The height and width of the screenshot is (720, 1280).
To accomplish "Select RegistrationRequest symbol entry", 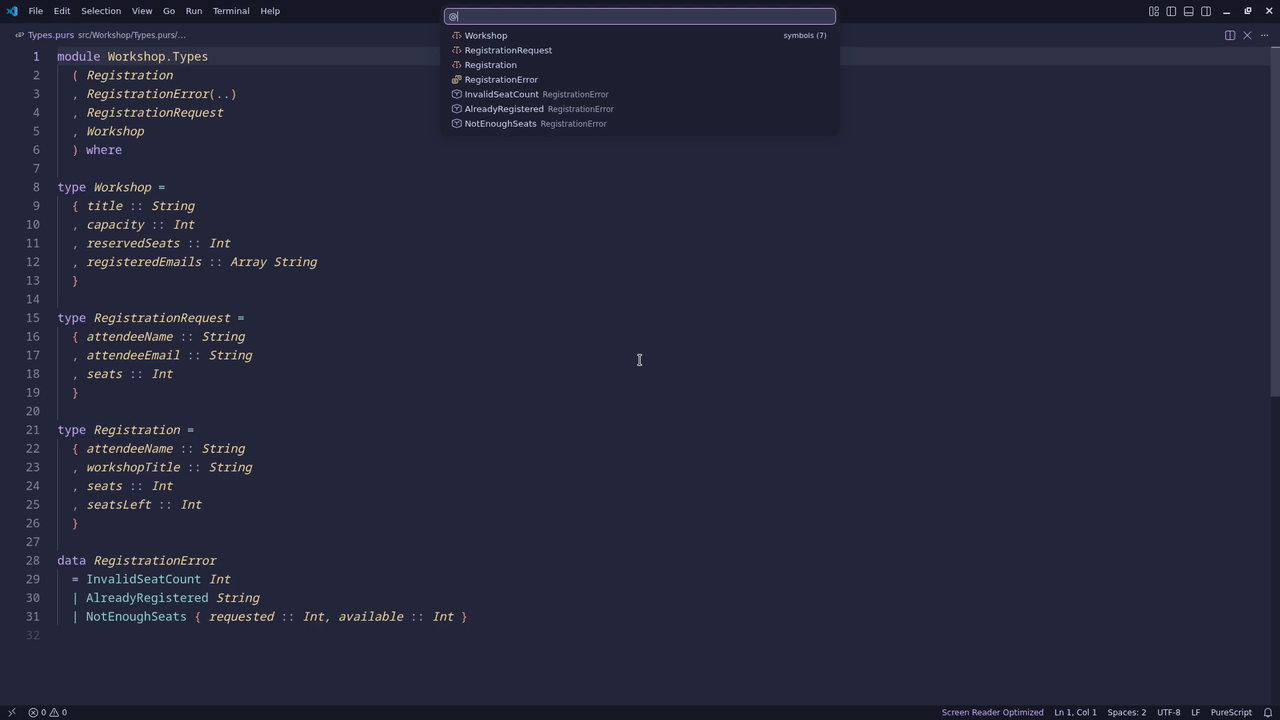I will coord(640,50).
